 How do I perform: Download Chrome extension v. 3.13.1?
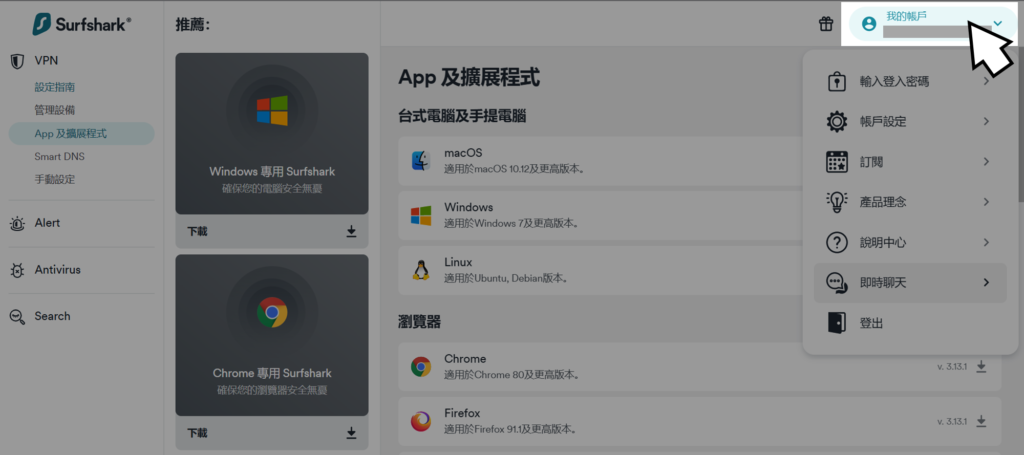pyautogui.click(x=981, y=367)
